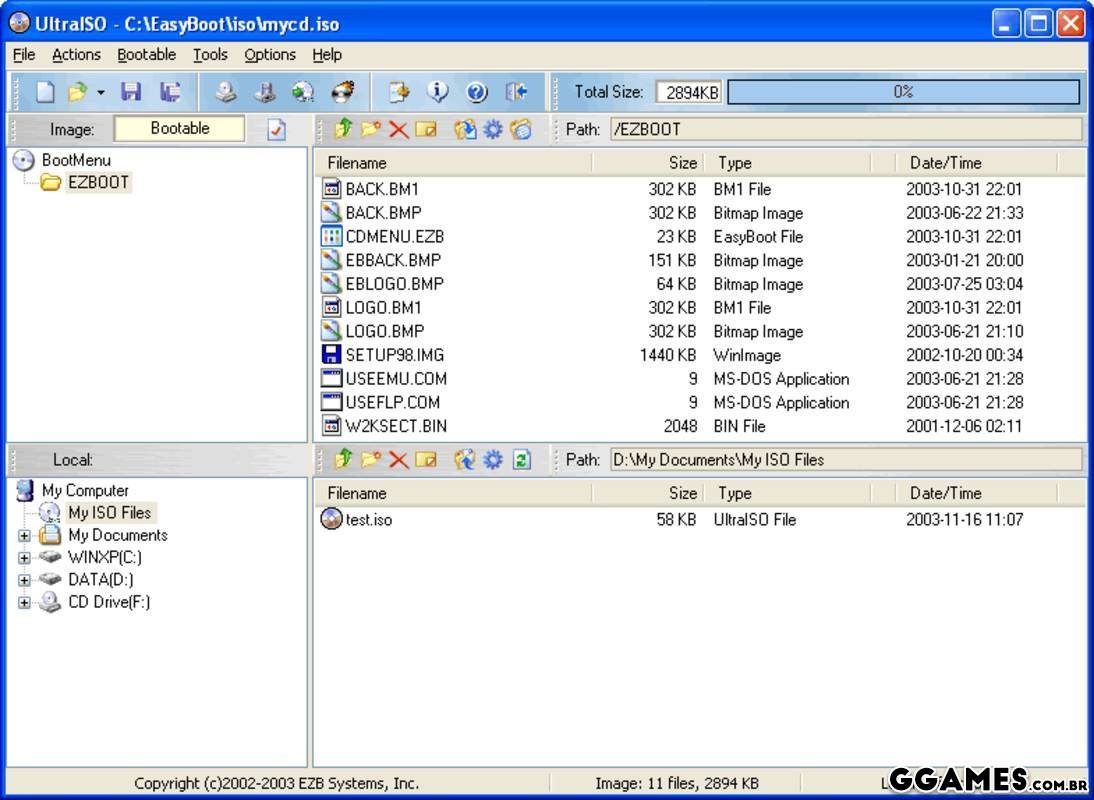Open the Help question mark icon
The height and width of the screenshot is (800, 1094).
pos(477,92)
